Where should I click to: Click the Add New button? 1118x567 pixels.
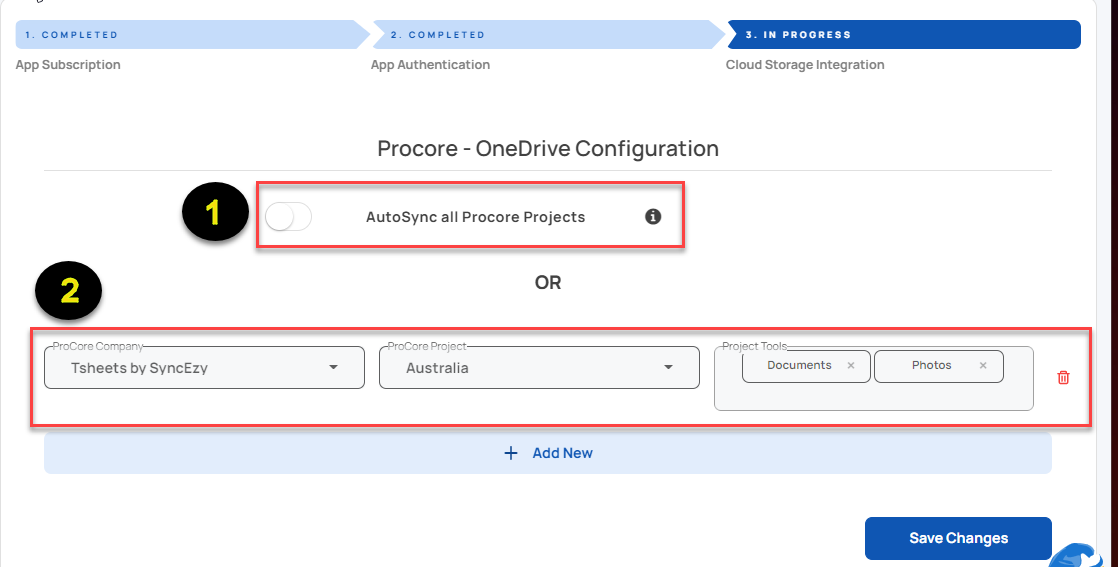point(548,453)
